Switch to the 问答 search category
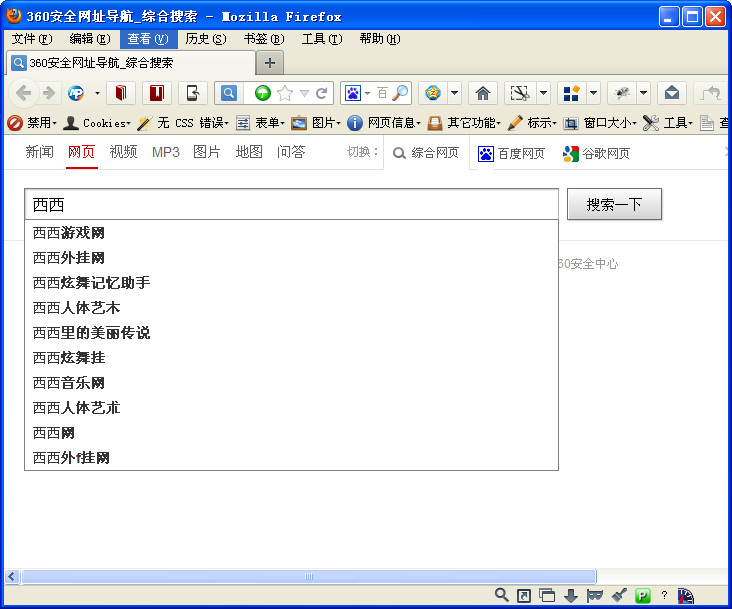Image resolution: width=732 pixels, height=609 pixels. [291, 152]
